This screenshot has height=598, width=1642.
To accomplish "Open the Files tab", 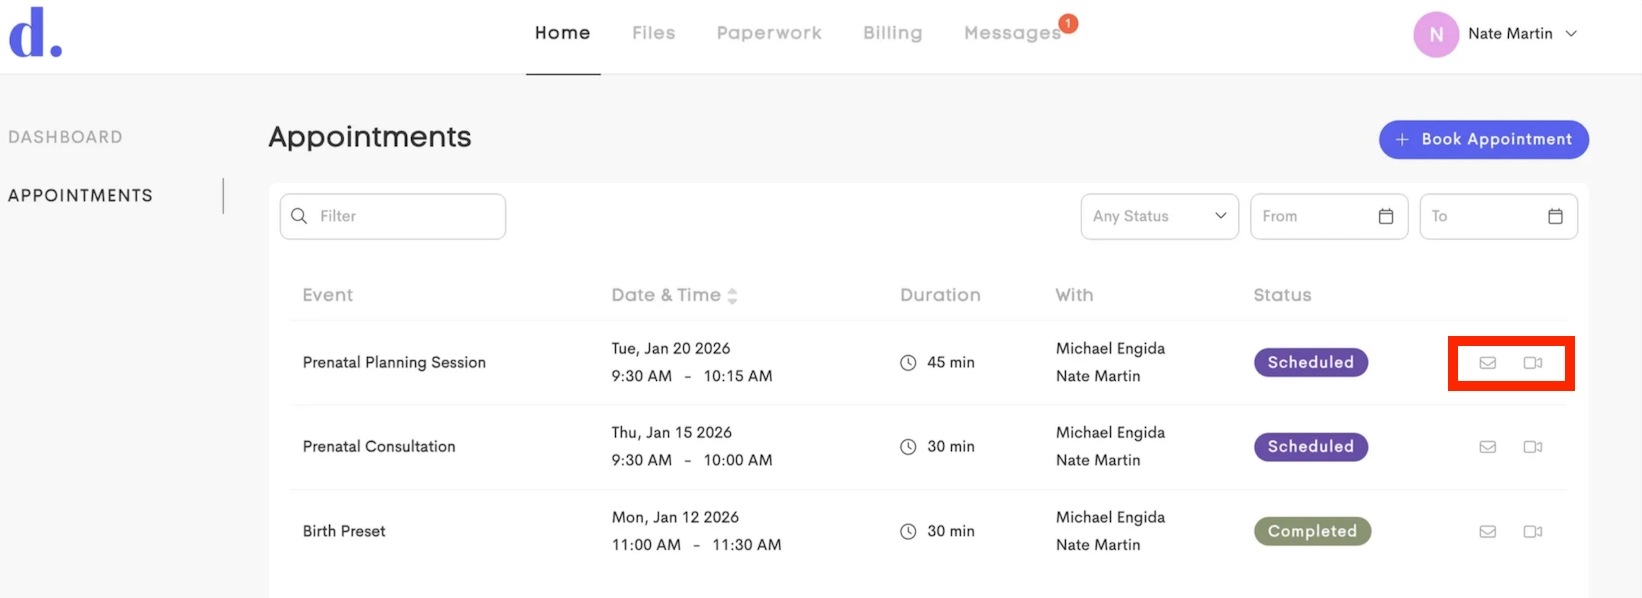I will tap(653, 33).
